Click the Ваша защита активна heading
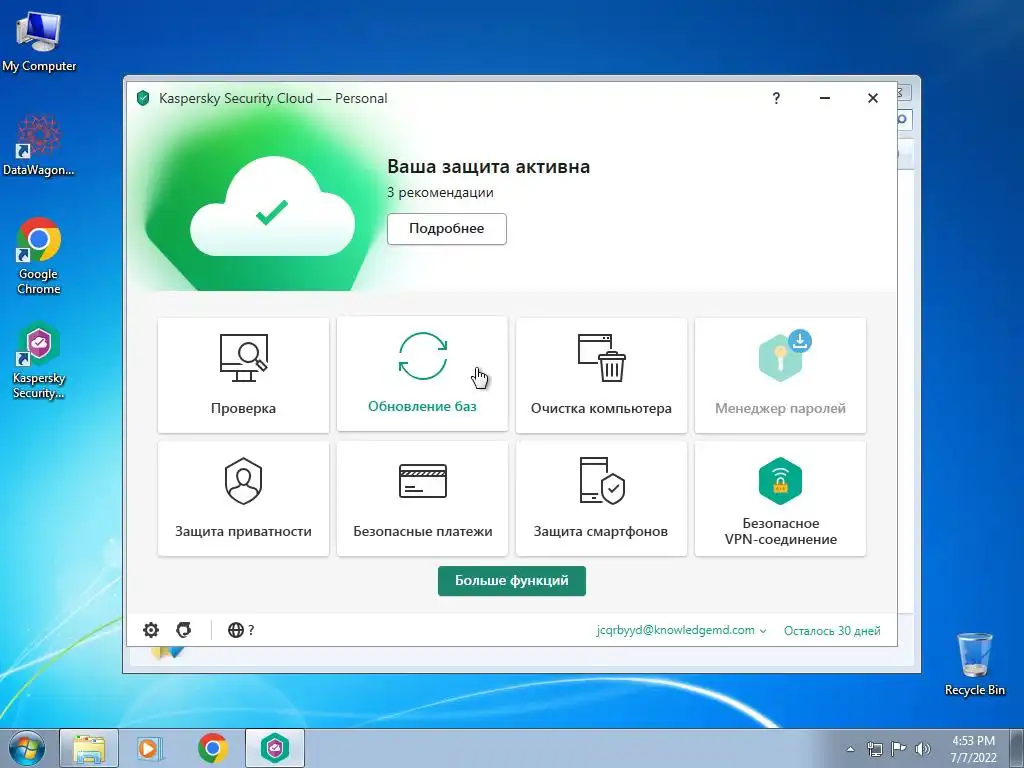 pos(488,167)
